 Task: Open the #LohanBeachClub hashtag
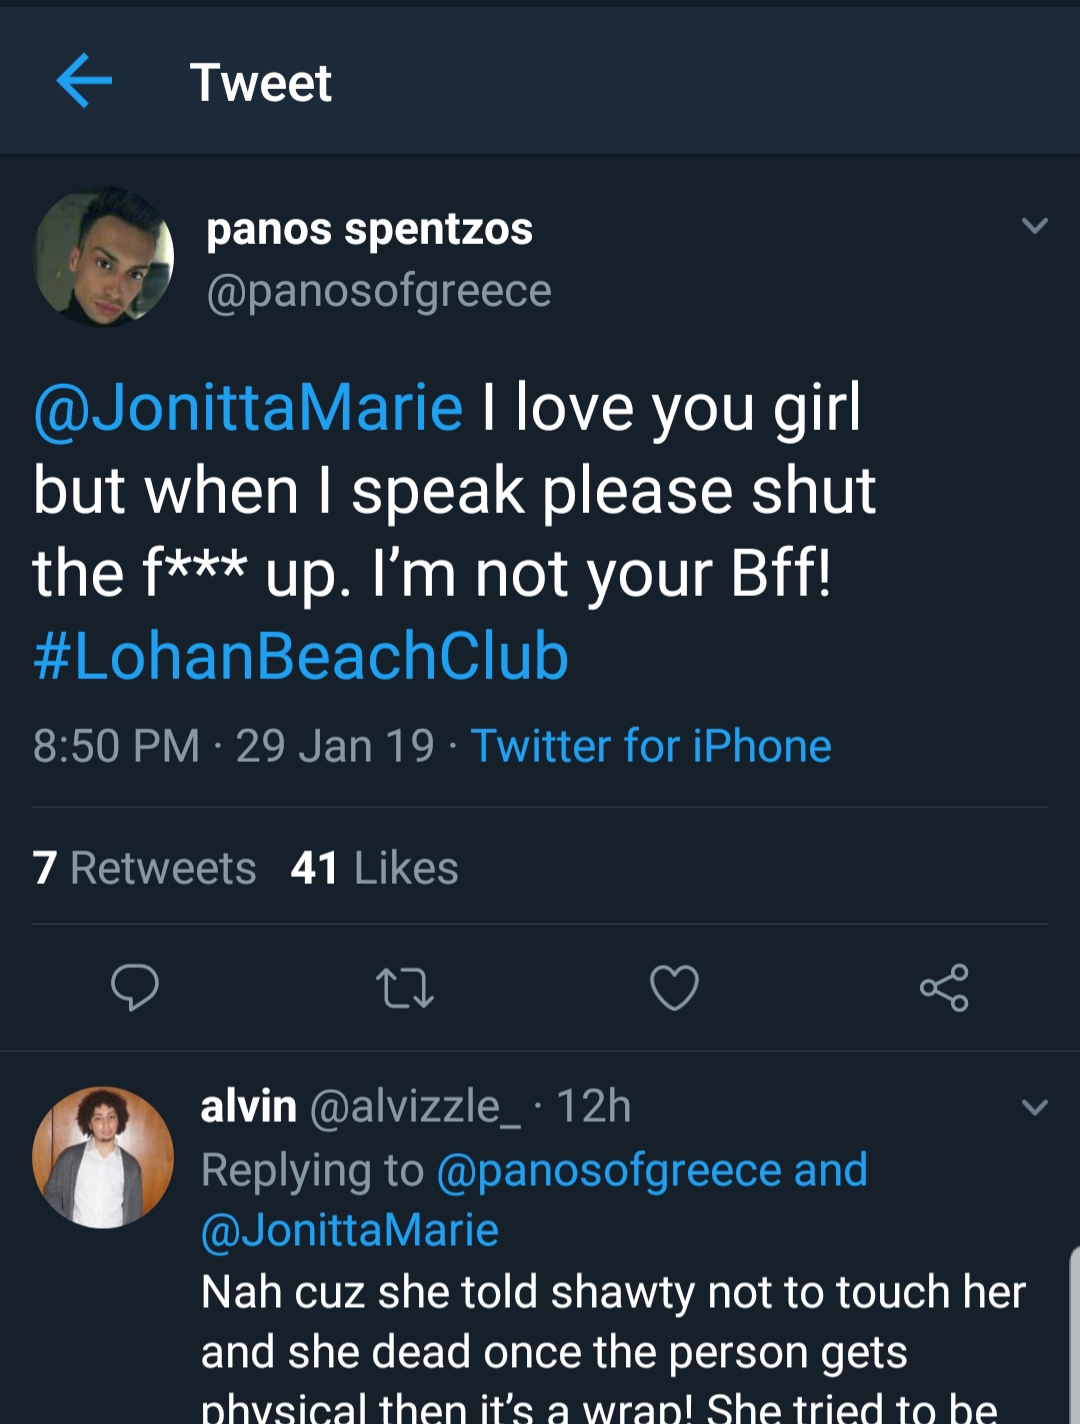coord(301,656)
